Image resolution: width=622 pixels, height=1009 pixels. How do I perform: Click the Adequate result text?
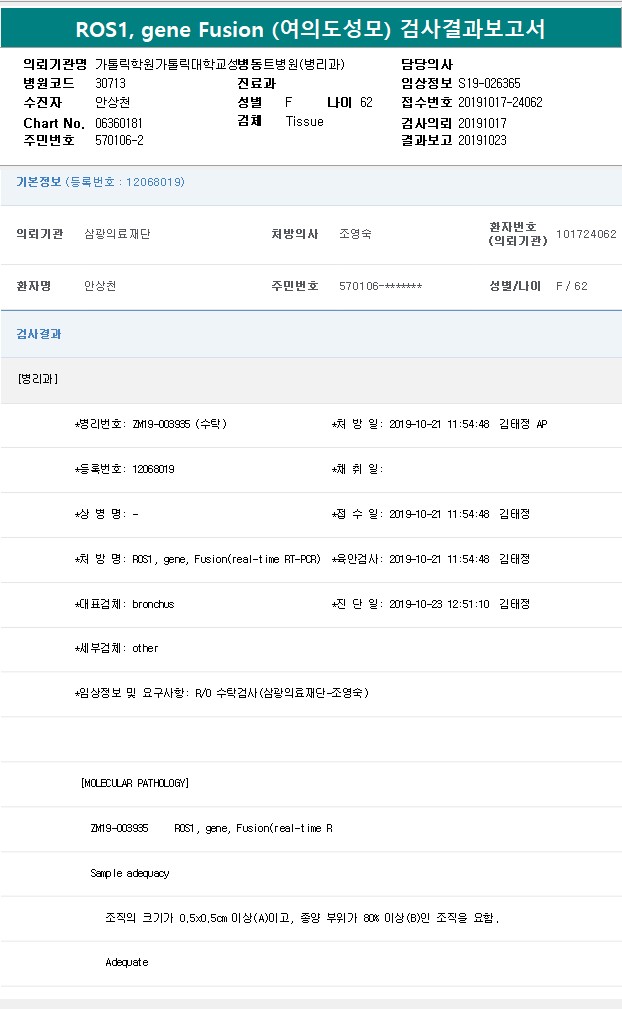tap(127, 962)
